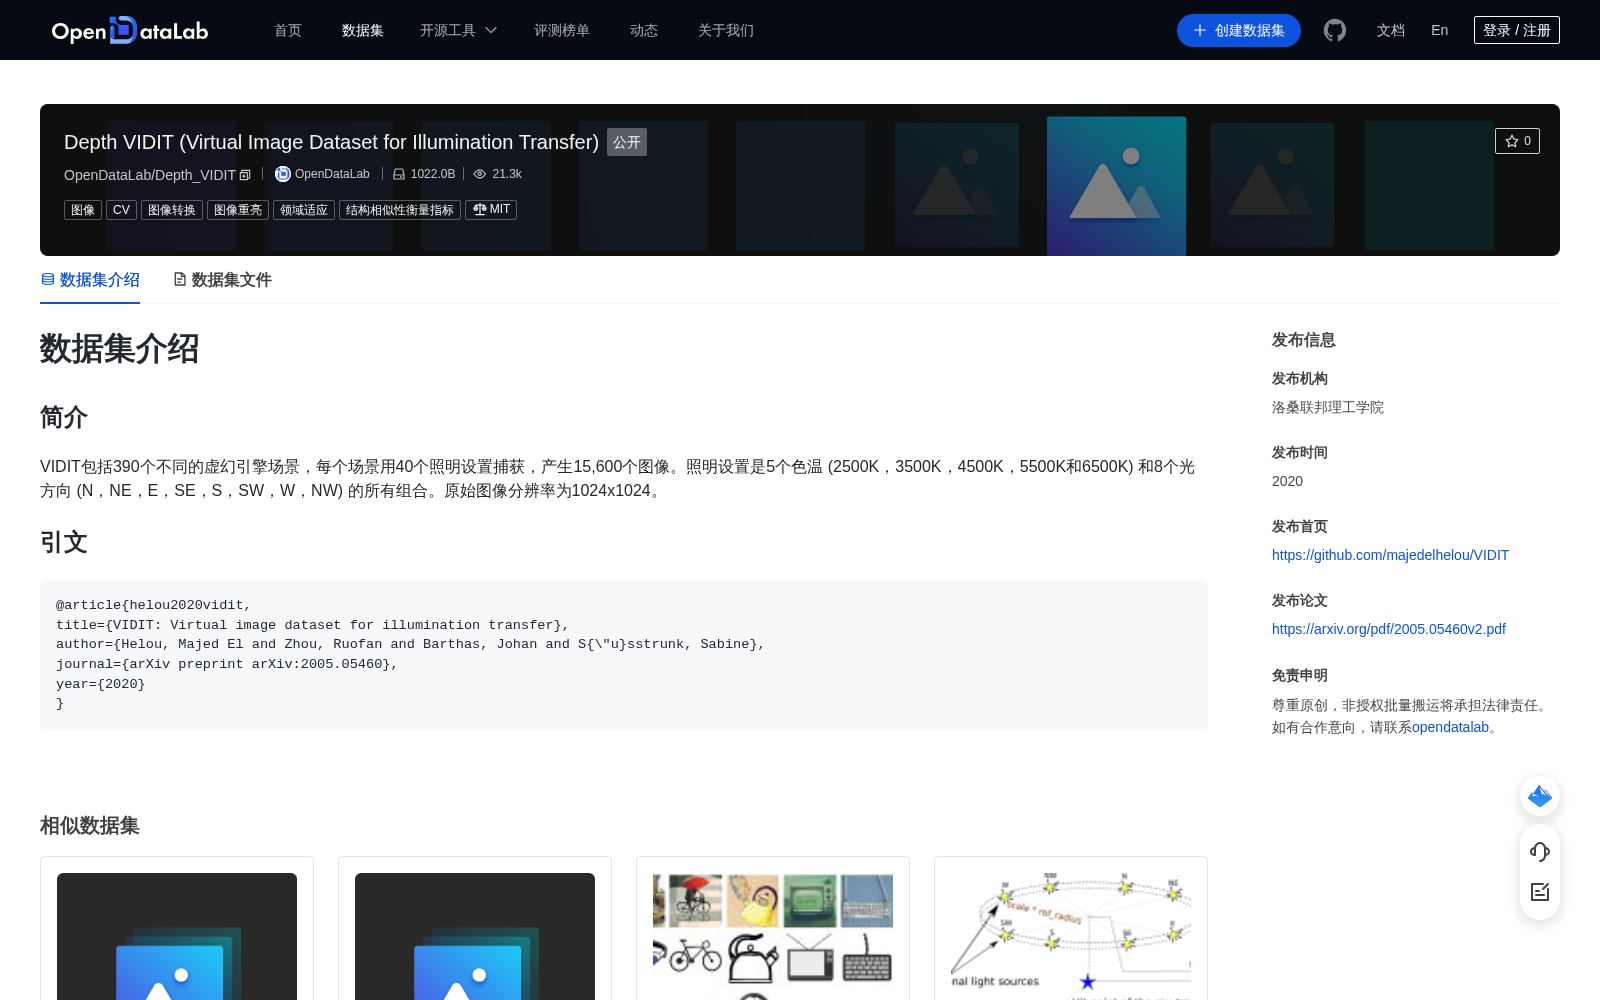
Task: Click the 1022.0B dataset size text
Action: click(433, 174)
